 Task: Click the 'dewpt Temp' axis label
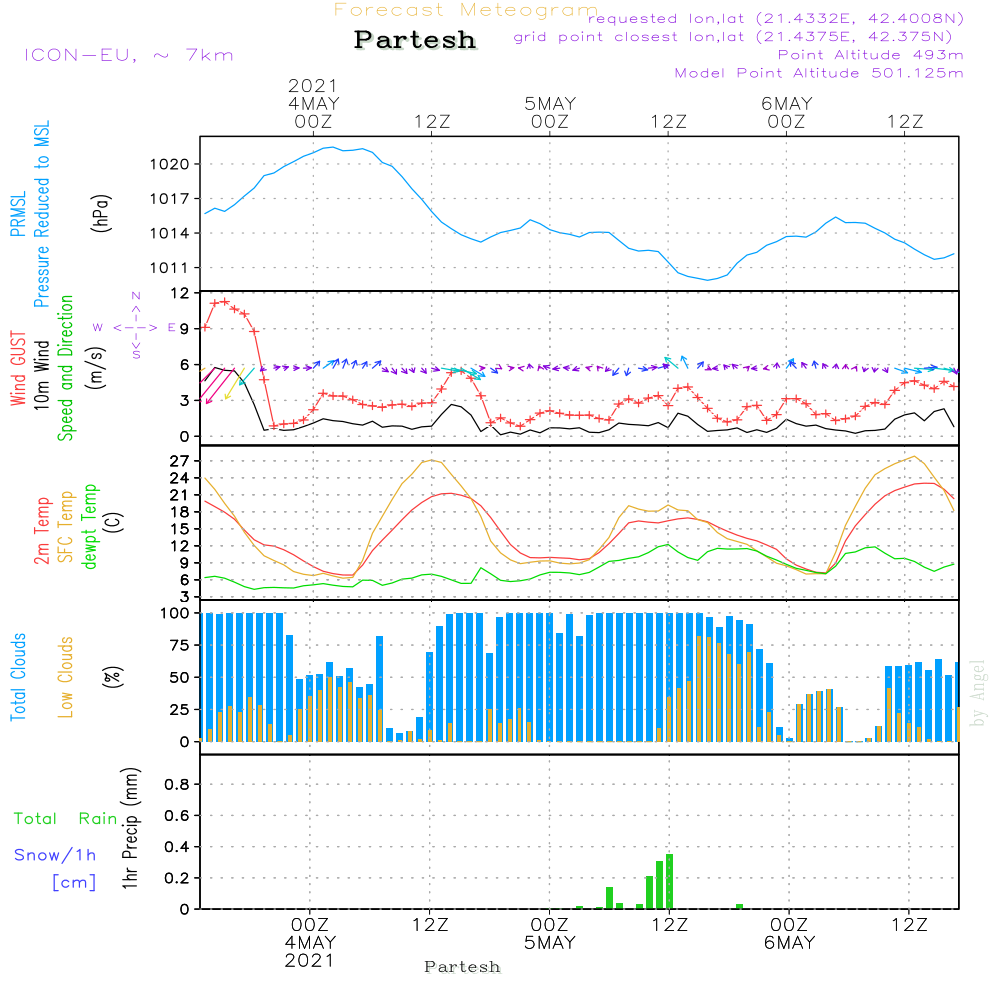(89, 526)
